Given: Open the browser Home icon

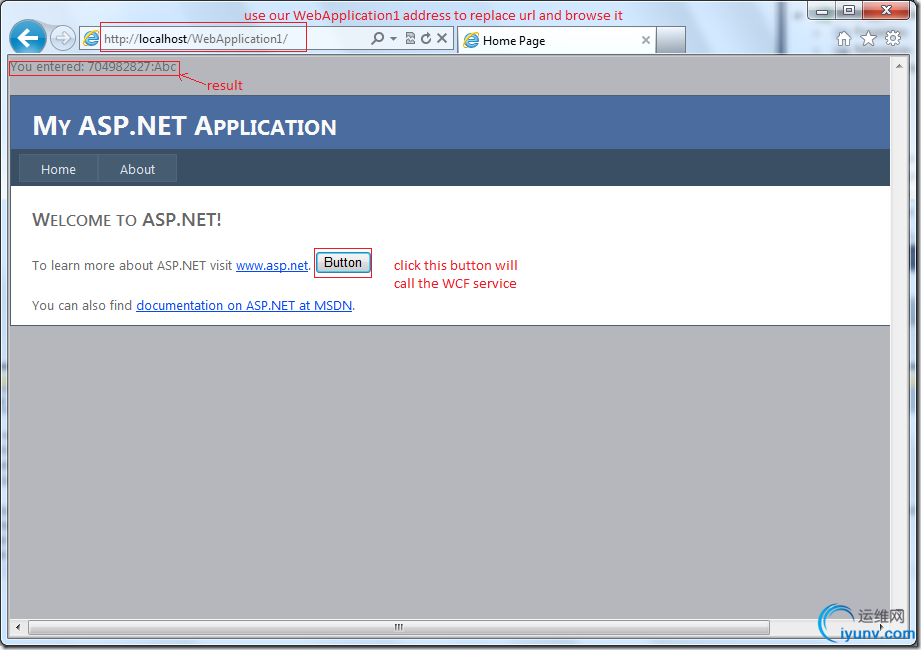Looking at the screenshot, I should tap(843, 39).
